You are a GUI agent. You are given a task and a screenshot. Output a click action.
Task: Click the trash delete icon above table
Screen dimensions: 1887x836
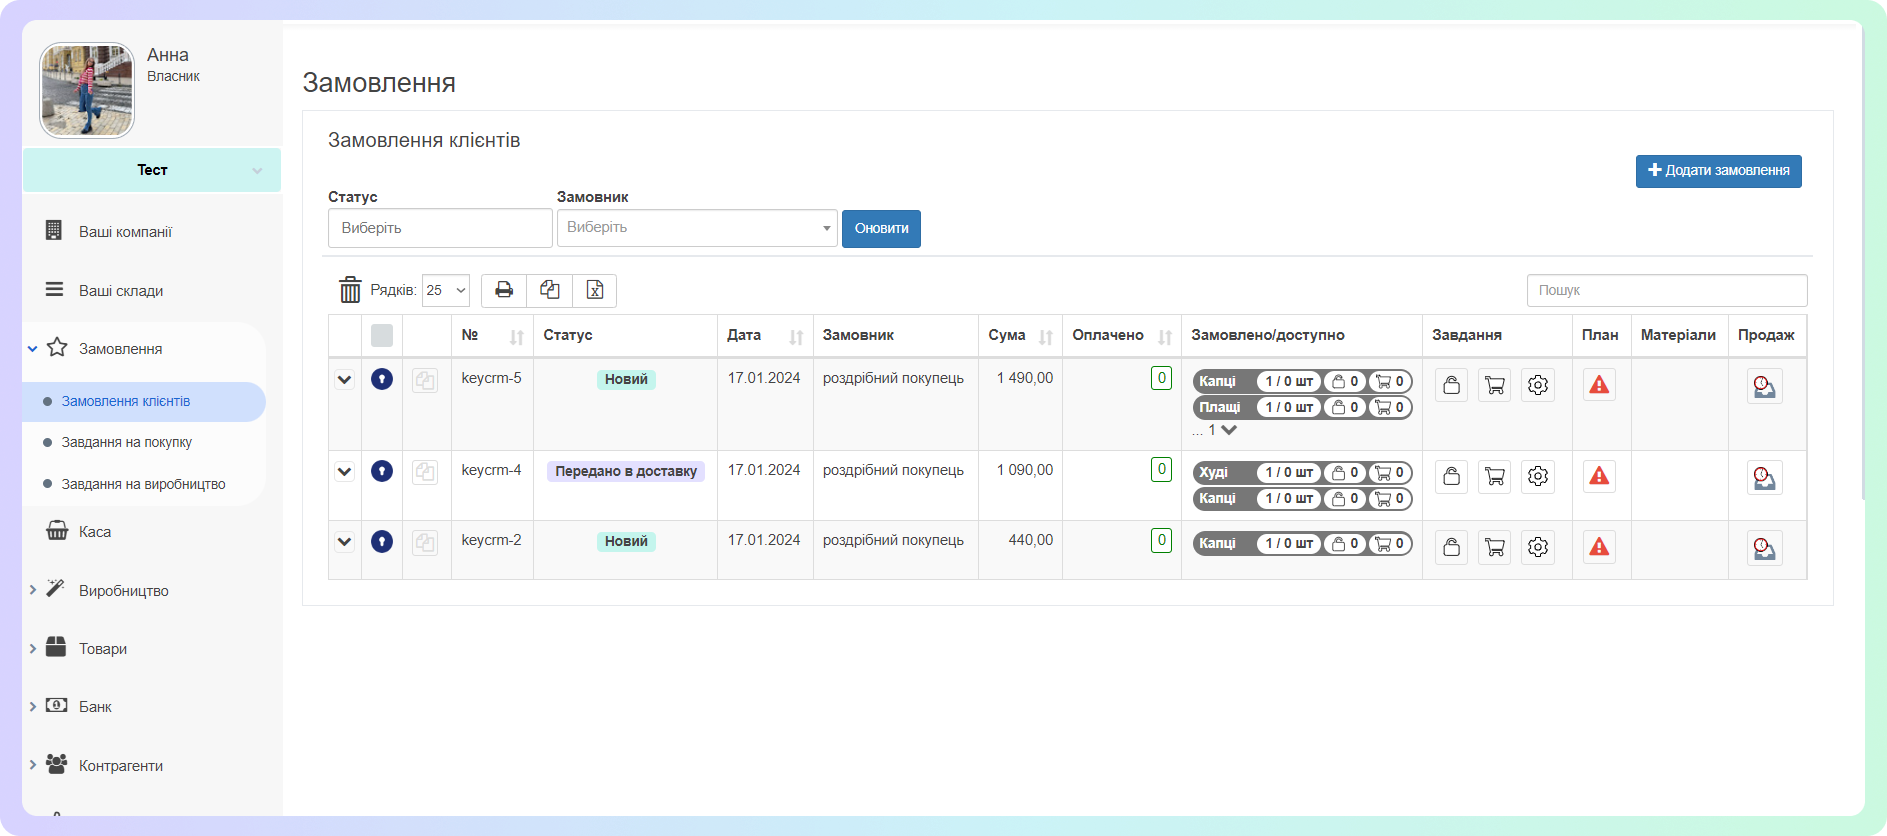(x=350, y=290)
